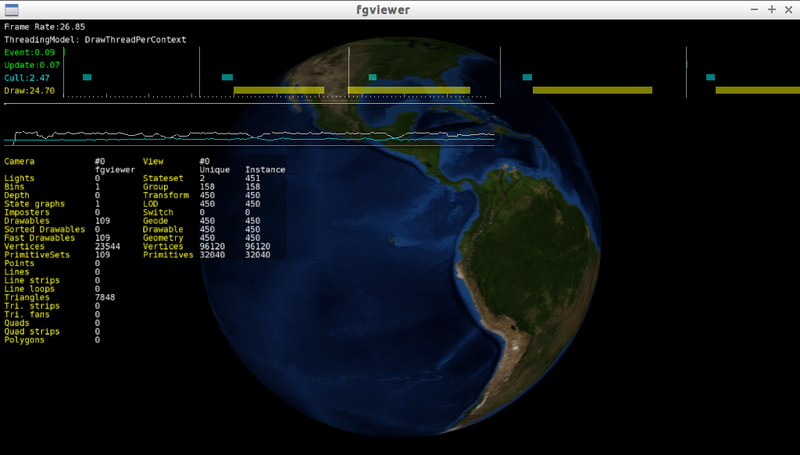This screenshot has height=455, width=800.
Task: Click the Group label
Action: [x=156, y=187]
